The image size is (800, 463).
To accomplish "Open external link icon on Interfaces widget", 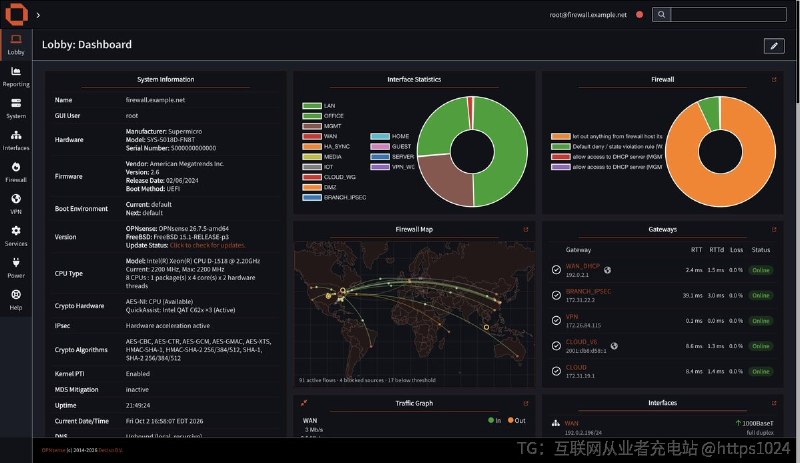I will pyautogui.click(x=774, y=403).
